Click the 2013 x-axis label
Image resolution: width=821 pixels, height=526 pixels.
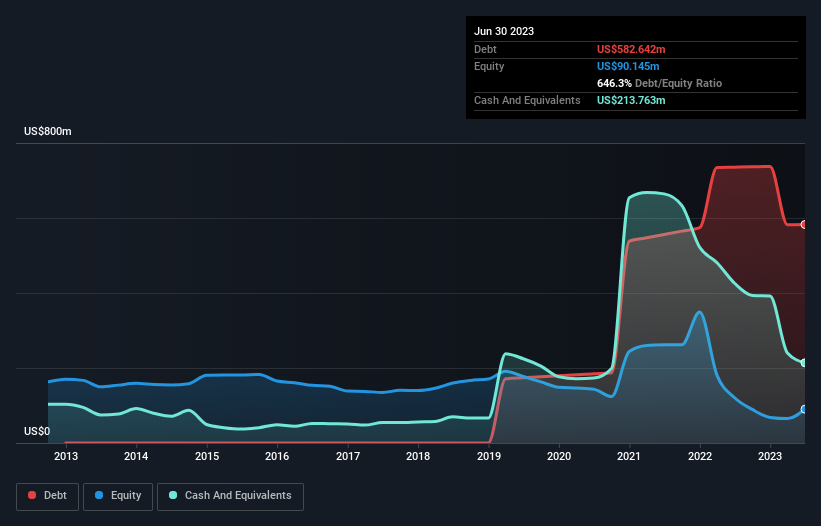click(x=66, y=456)
